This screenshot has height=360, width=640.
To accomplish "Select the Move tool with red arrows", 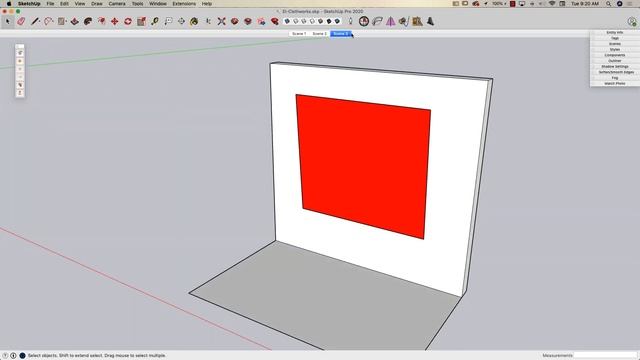I will coord(115,21).
